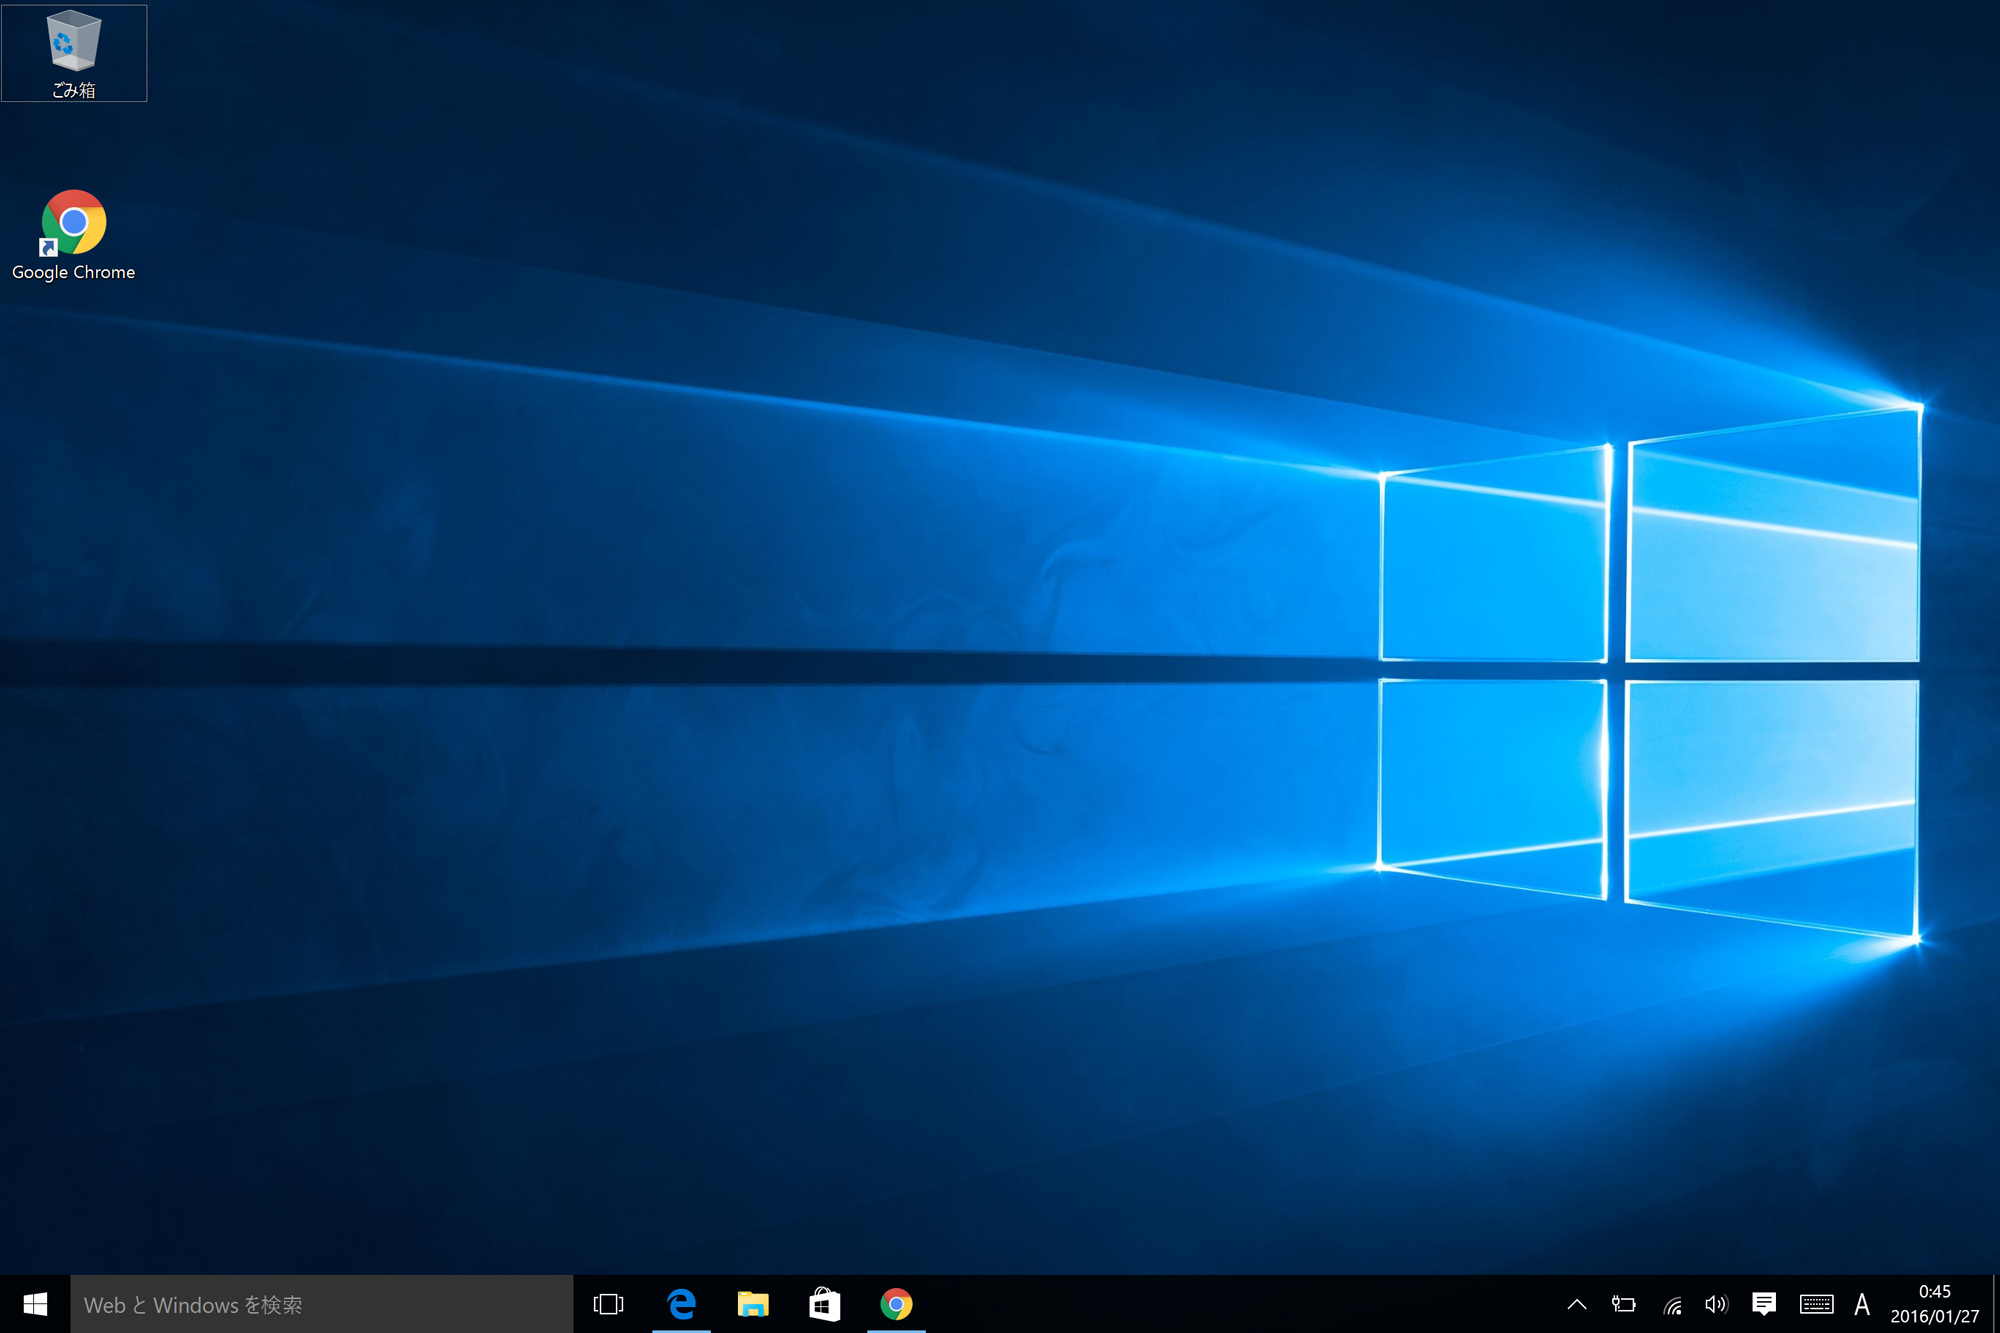Click the Show desktop strip at taskbar end
The image size is (2000, 1333).
tap(1995, 1304)
